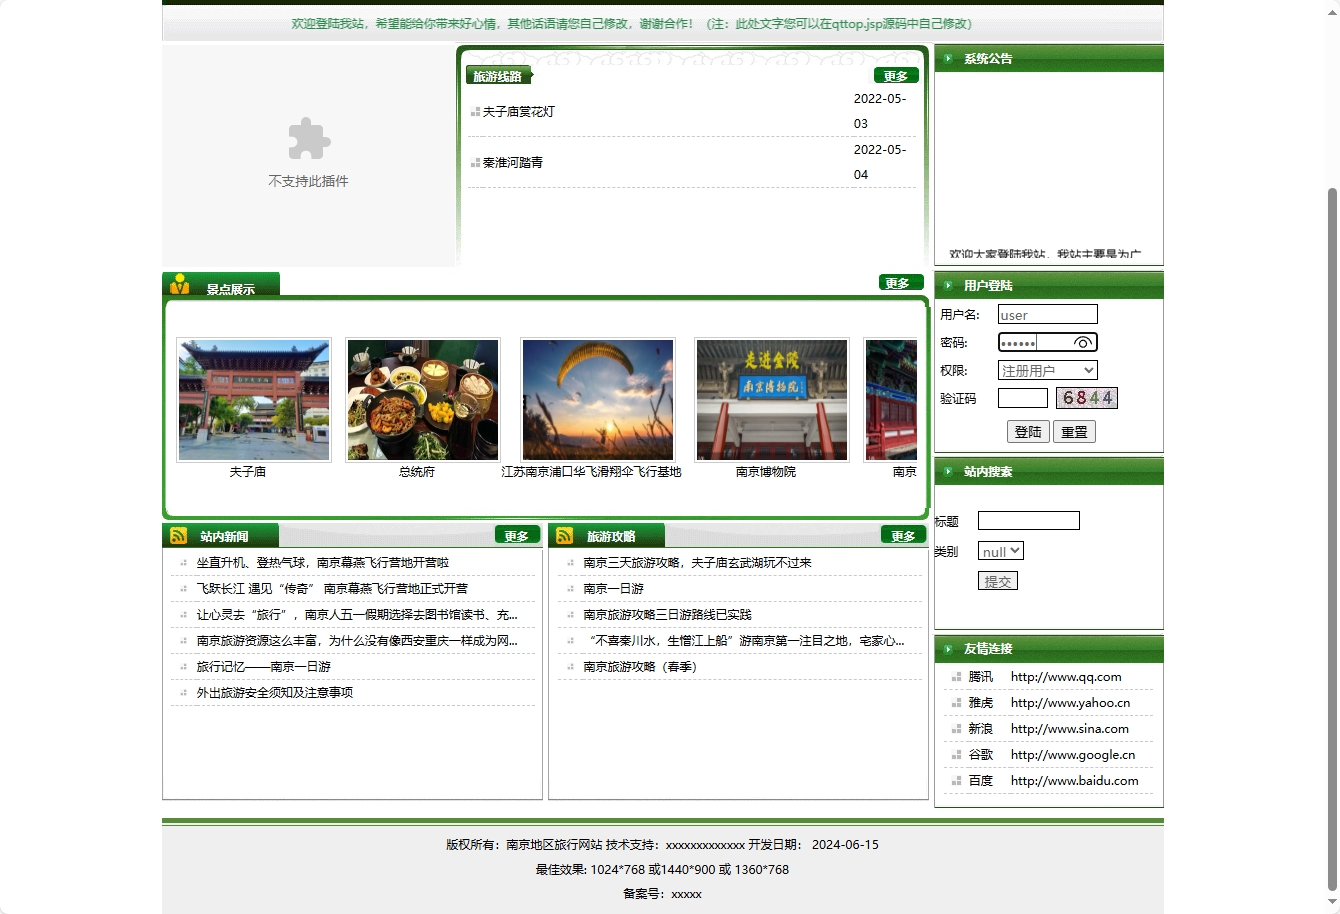Click the yellow figure icon on 景点展示 header
This screenshot has height=914, width=1340.
[x=179, y=283]
